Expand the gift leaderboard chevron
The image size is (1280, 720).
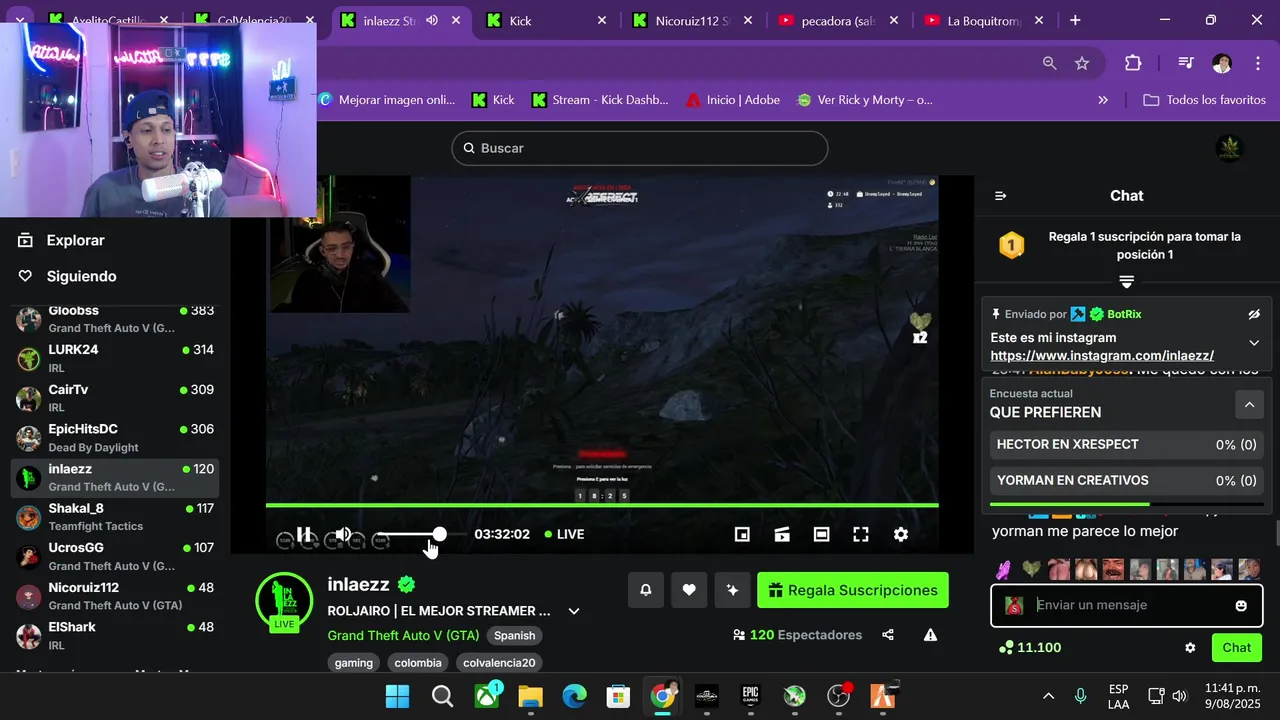point(1126,282)
